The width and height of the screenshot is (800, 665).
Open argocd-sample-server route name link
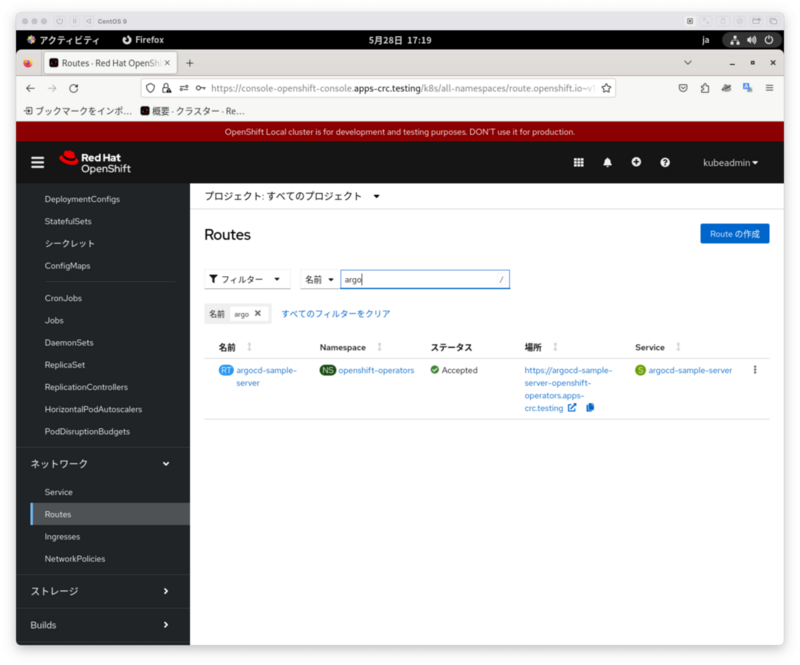(x=266, y=376)
